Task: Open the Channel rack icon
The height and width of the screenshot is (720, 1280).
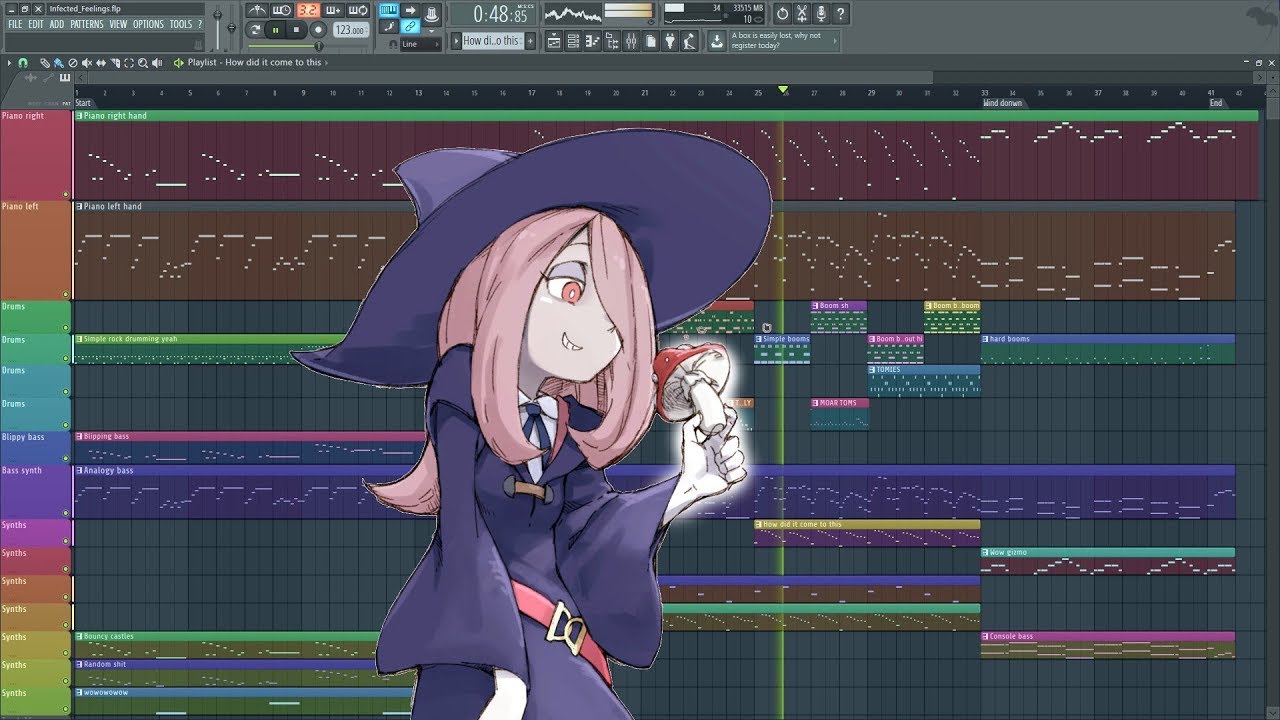Action: click(573, 41)
